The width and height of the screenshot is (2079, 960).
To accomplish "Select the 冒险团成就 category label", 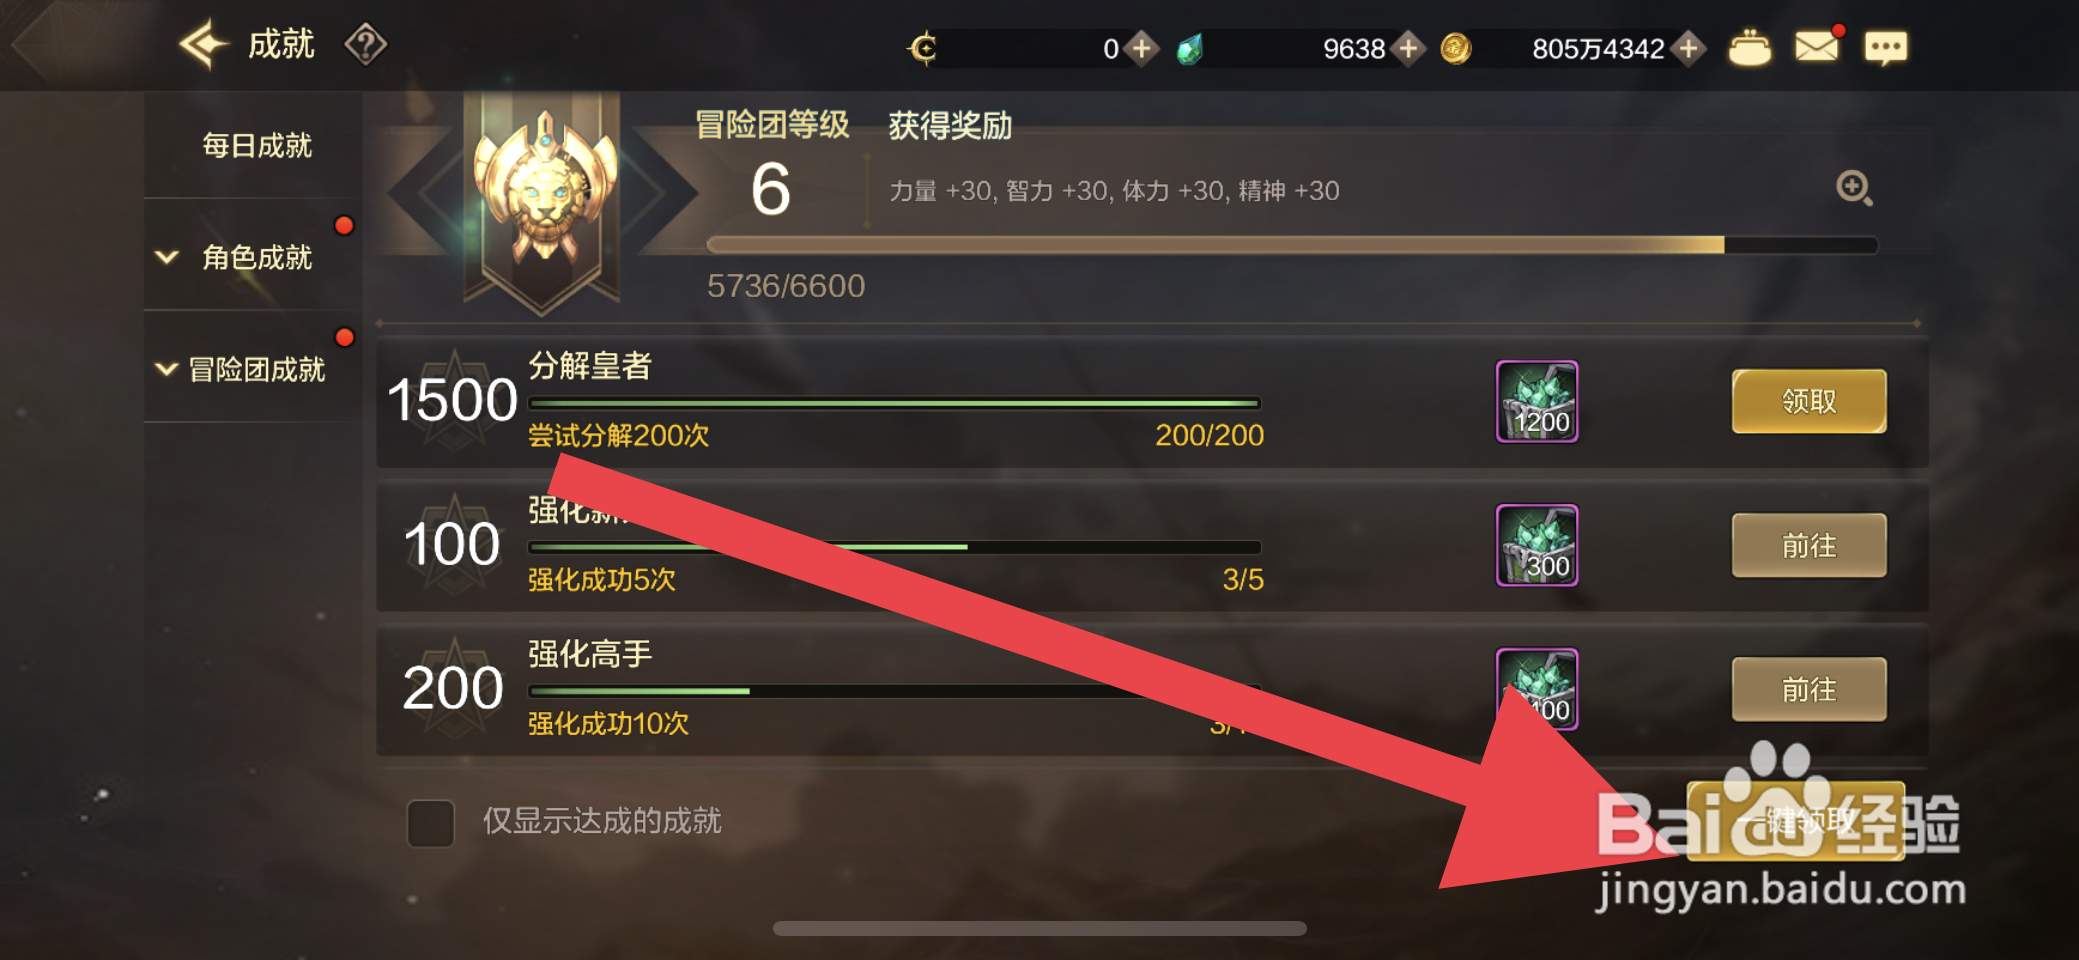I will tap(257, 370).
